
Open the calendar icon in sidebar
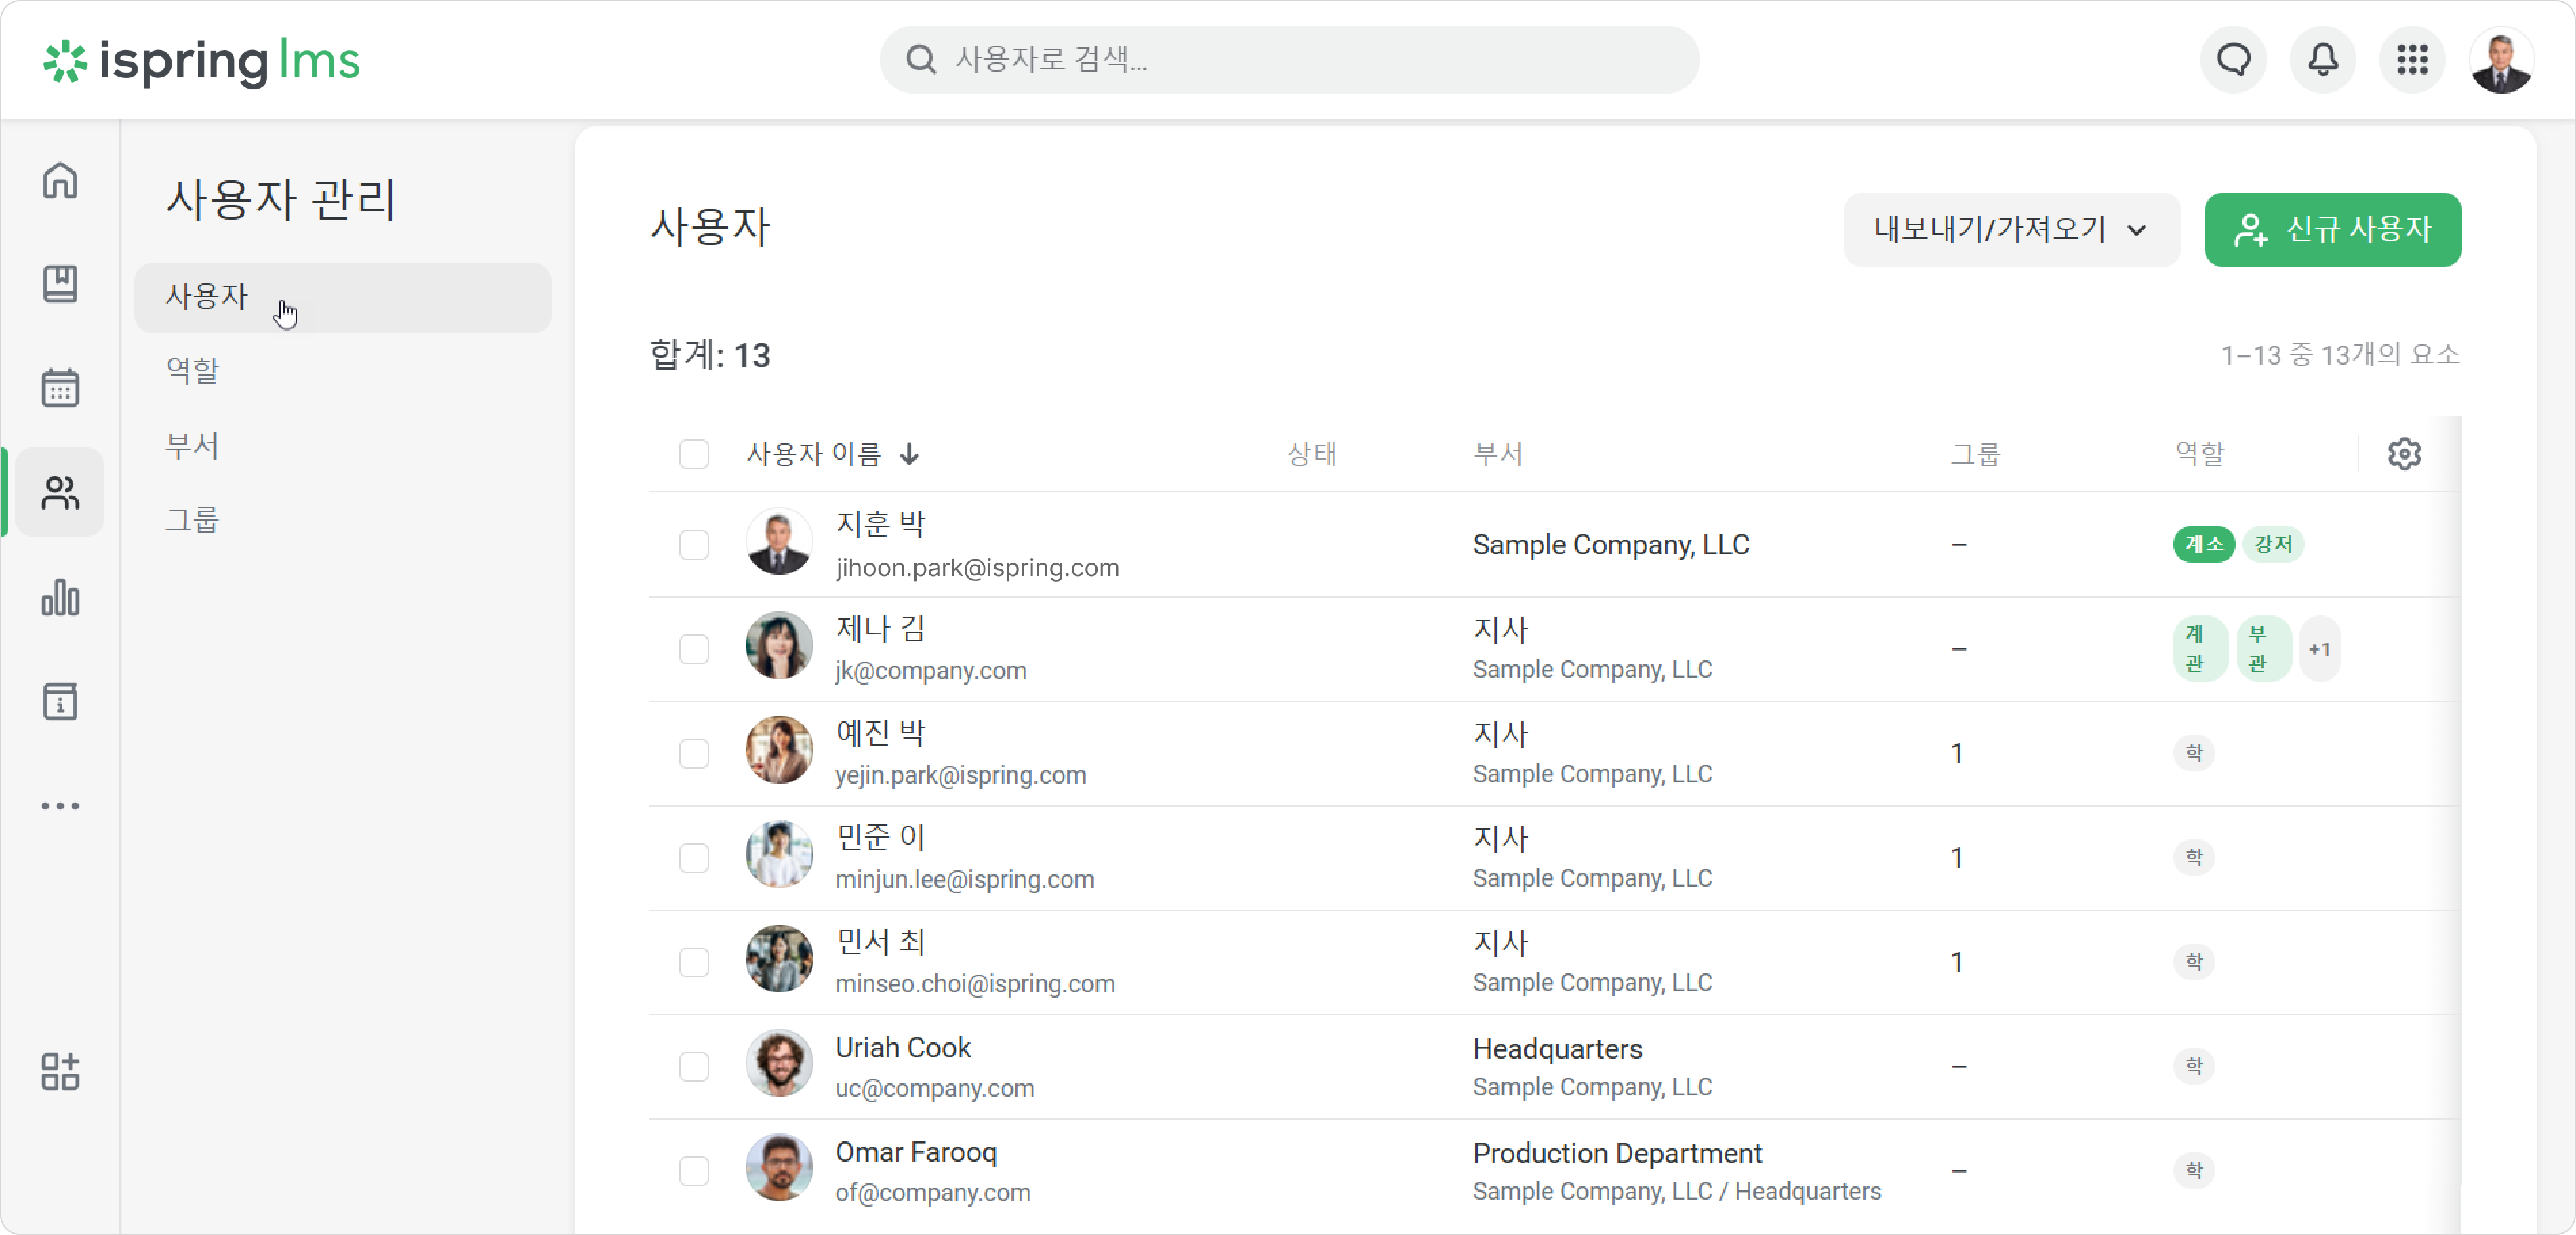tap(60, 388)
